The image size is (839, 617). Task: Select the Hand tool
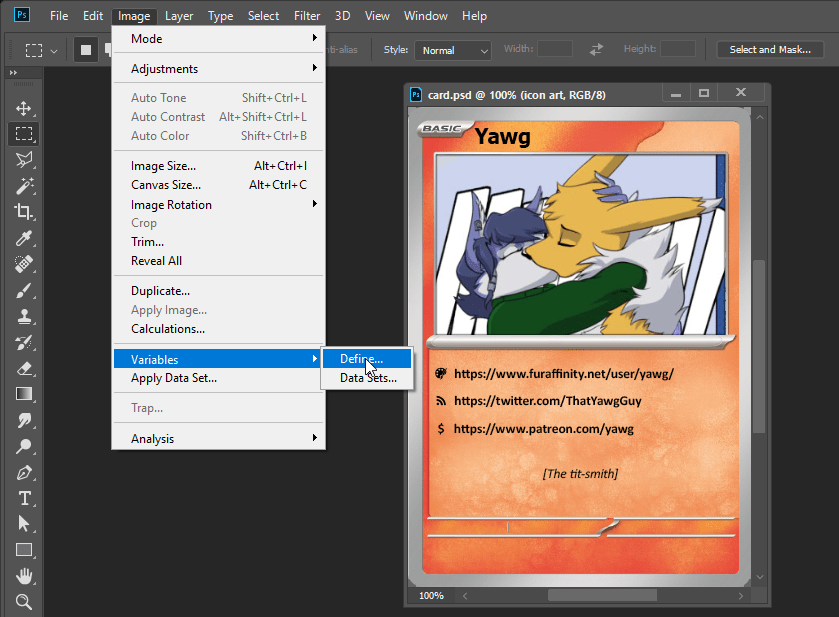[24, 576]
